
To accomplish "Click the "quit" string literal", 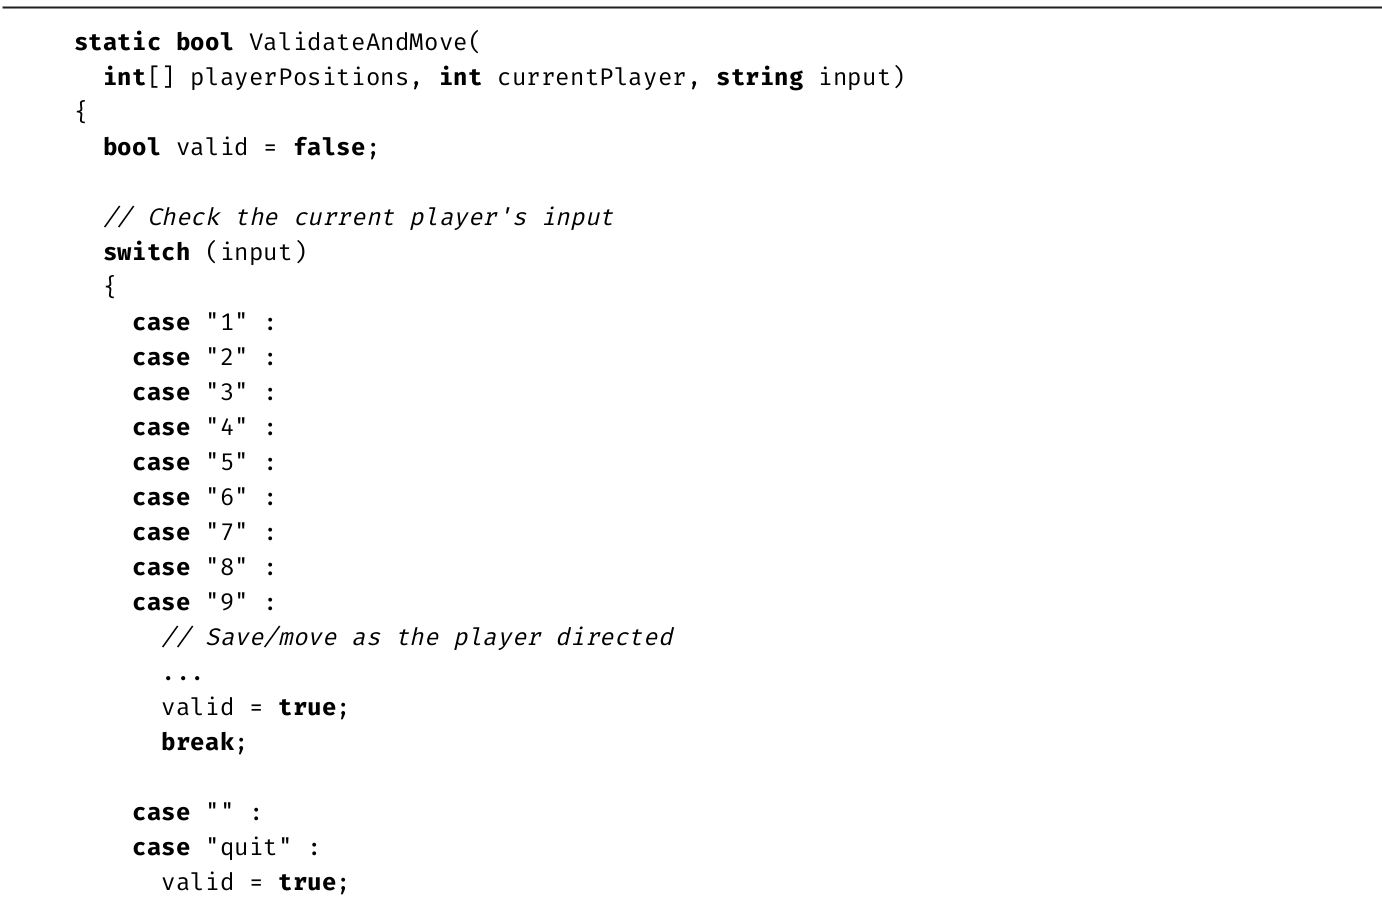I will [x=249, y=847].
